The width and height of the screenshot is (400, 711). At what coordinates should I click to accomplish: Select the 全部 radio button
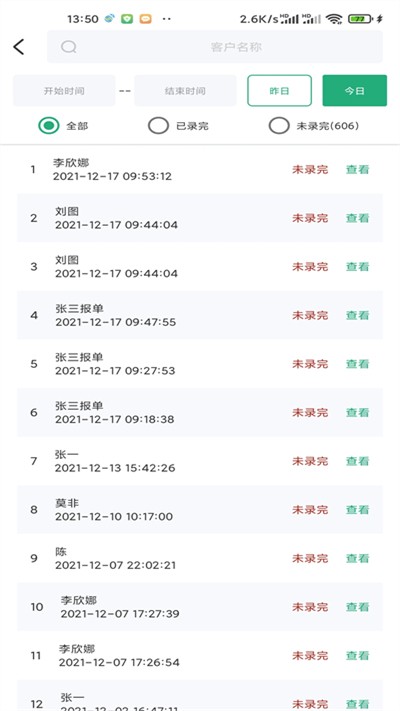(49, 126)
